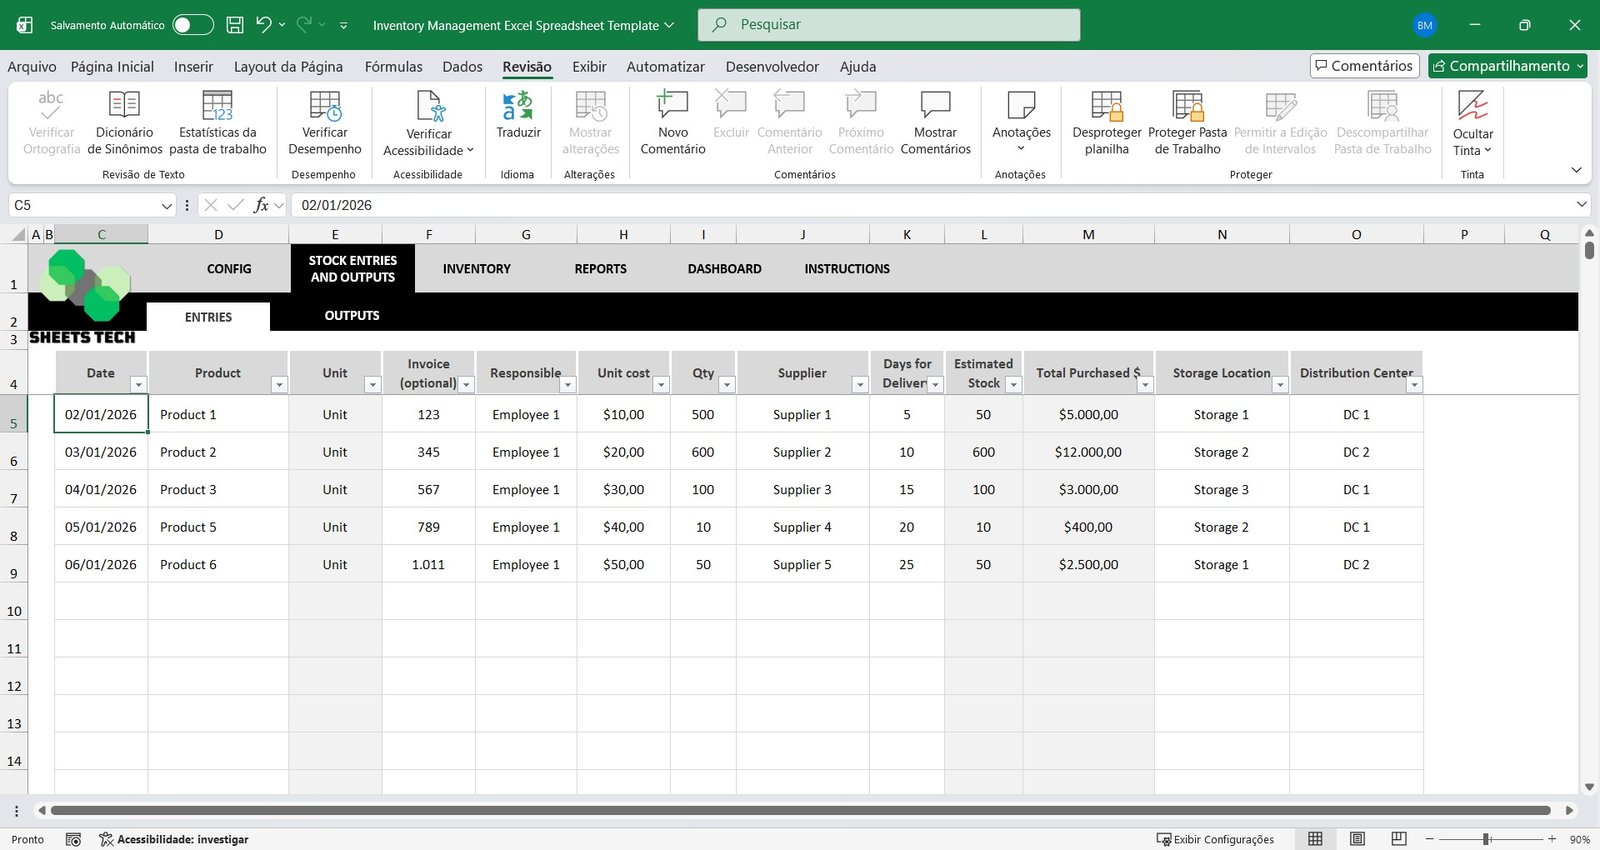Go to the DASHBOARD navigation button
The height and width of the screenshot is (850, 1600).
tap(724, 269)
